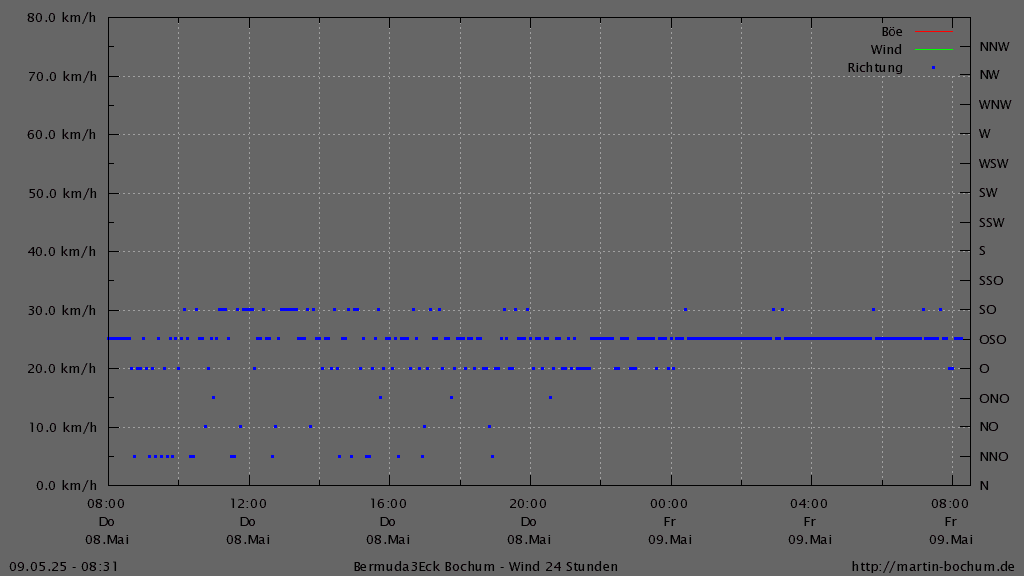Click the 'WNW' direction label
Screen dimensions: 1024x576
click(x=995, y=104)
